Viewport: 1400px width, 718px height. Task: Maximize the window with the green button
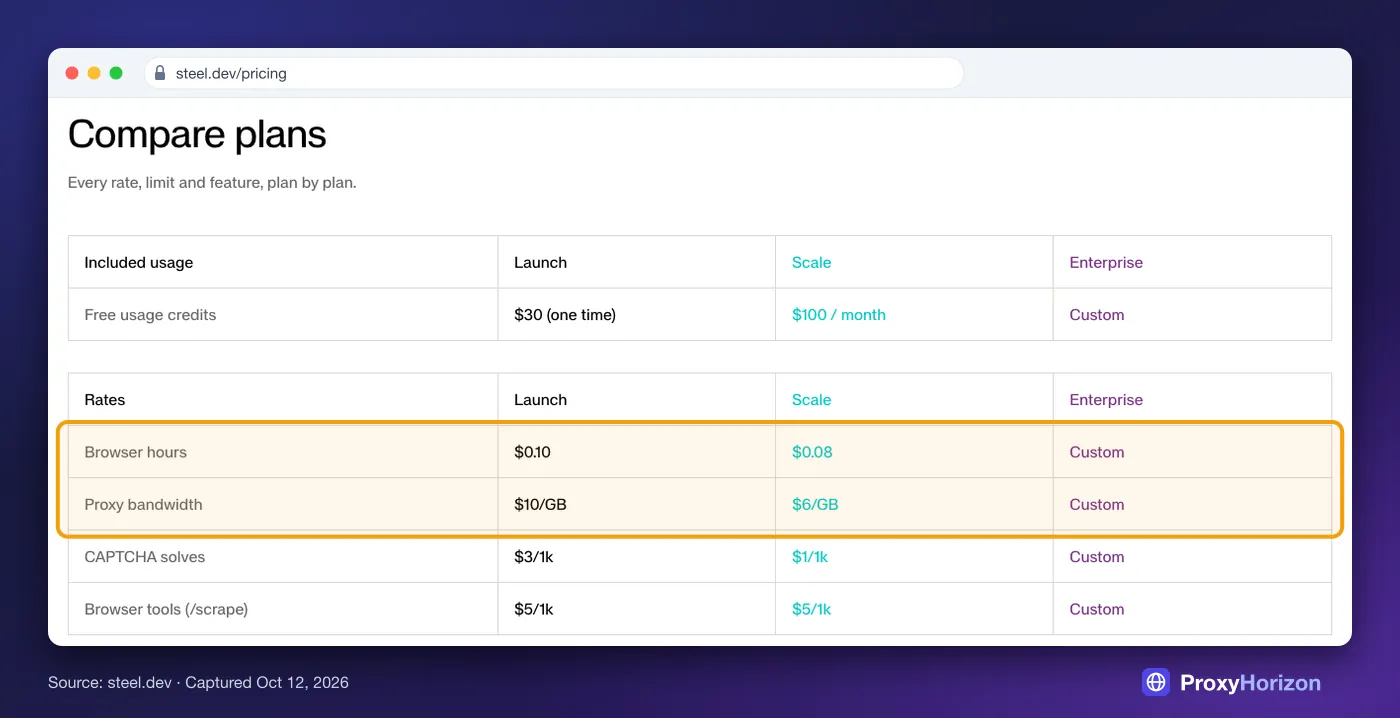click(x=116, y=73)
